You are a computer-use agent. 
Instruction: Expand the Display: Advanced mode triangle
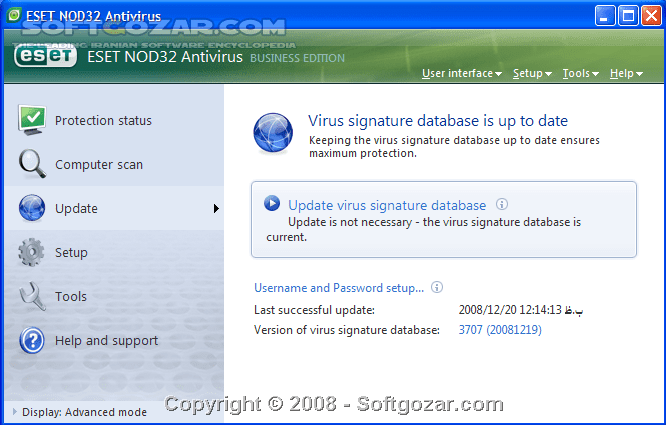click(14, 411)
